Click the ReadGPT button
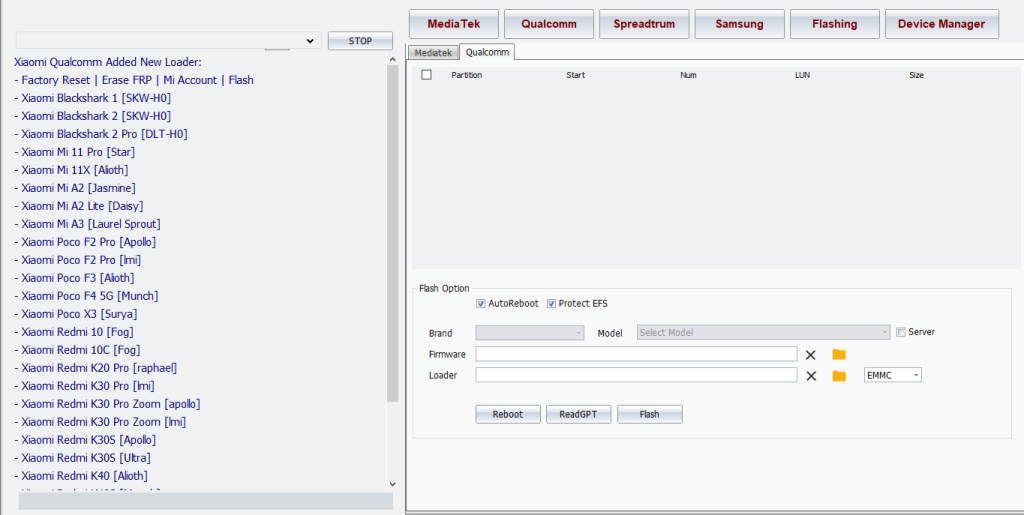 [578, 414]
